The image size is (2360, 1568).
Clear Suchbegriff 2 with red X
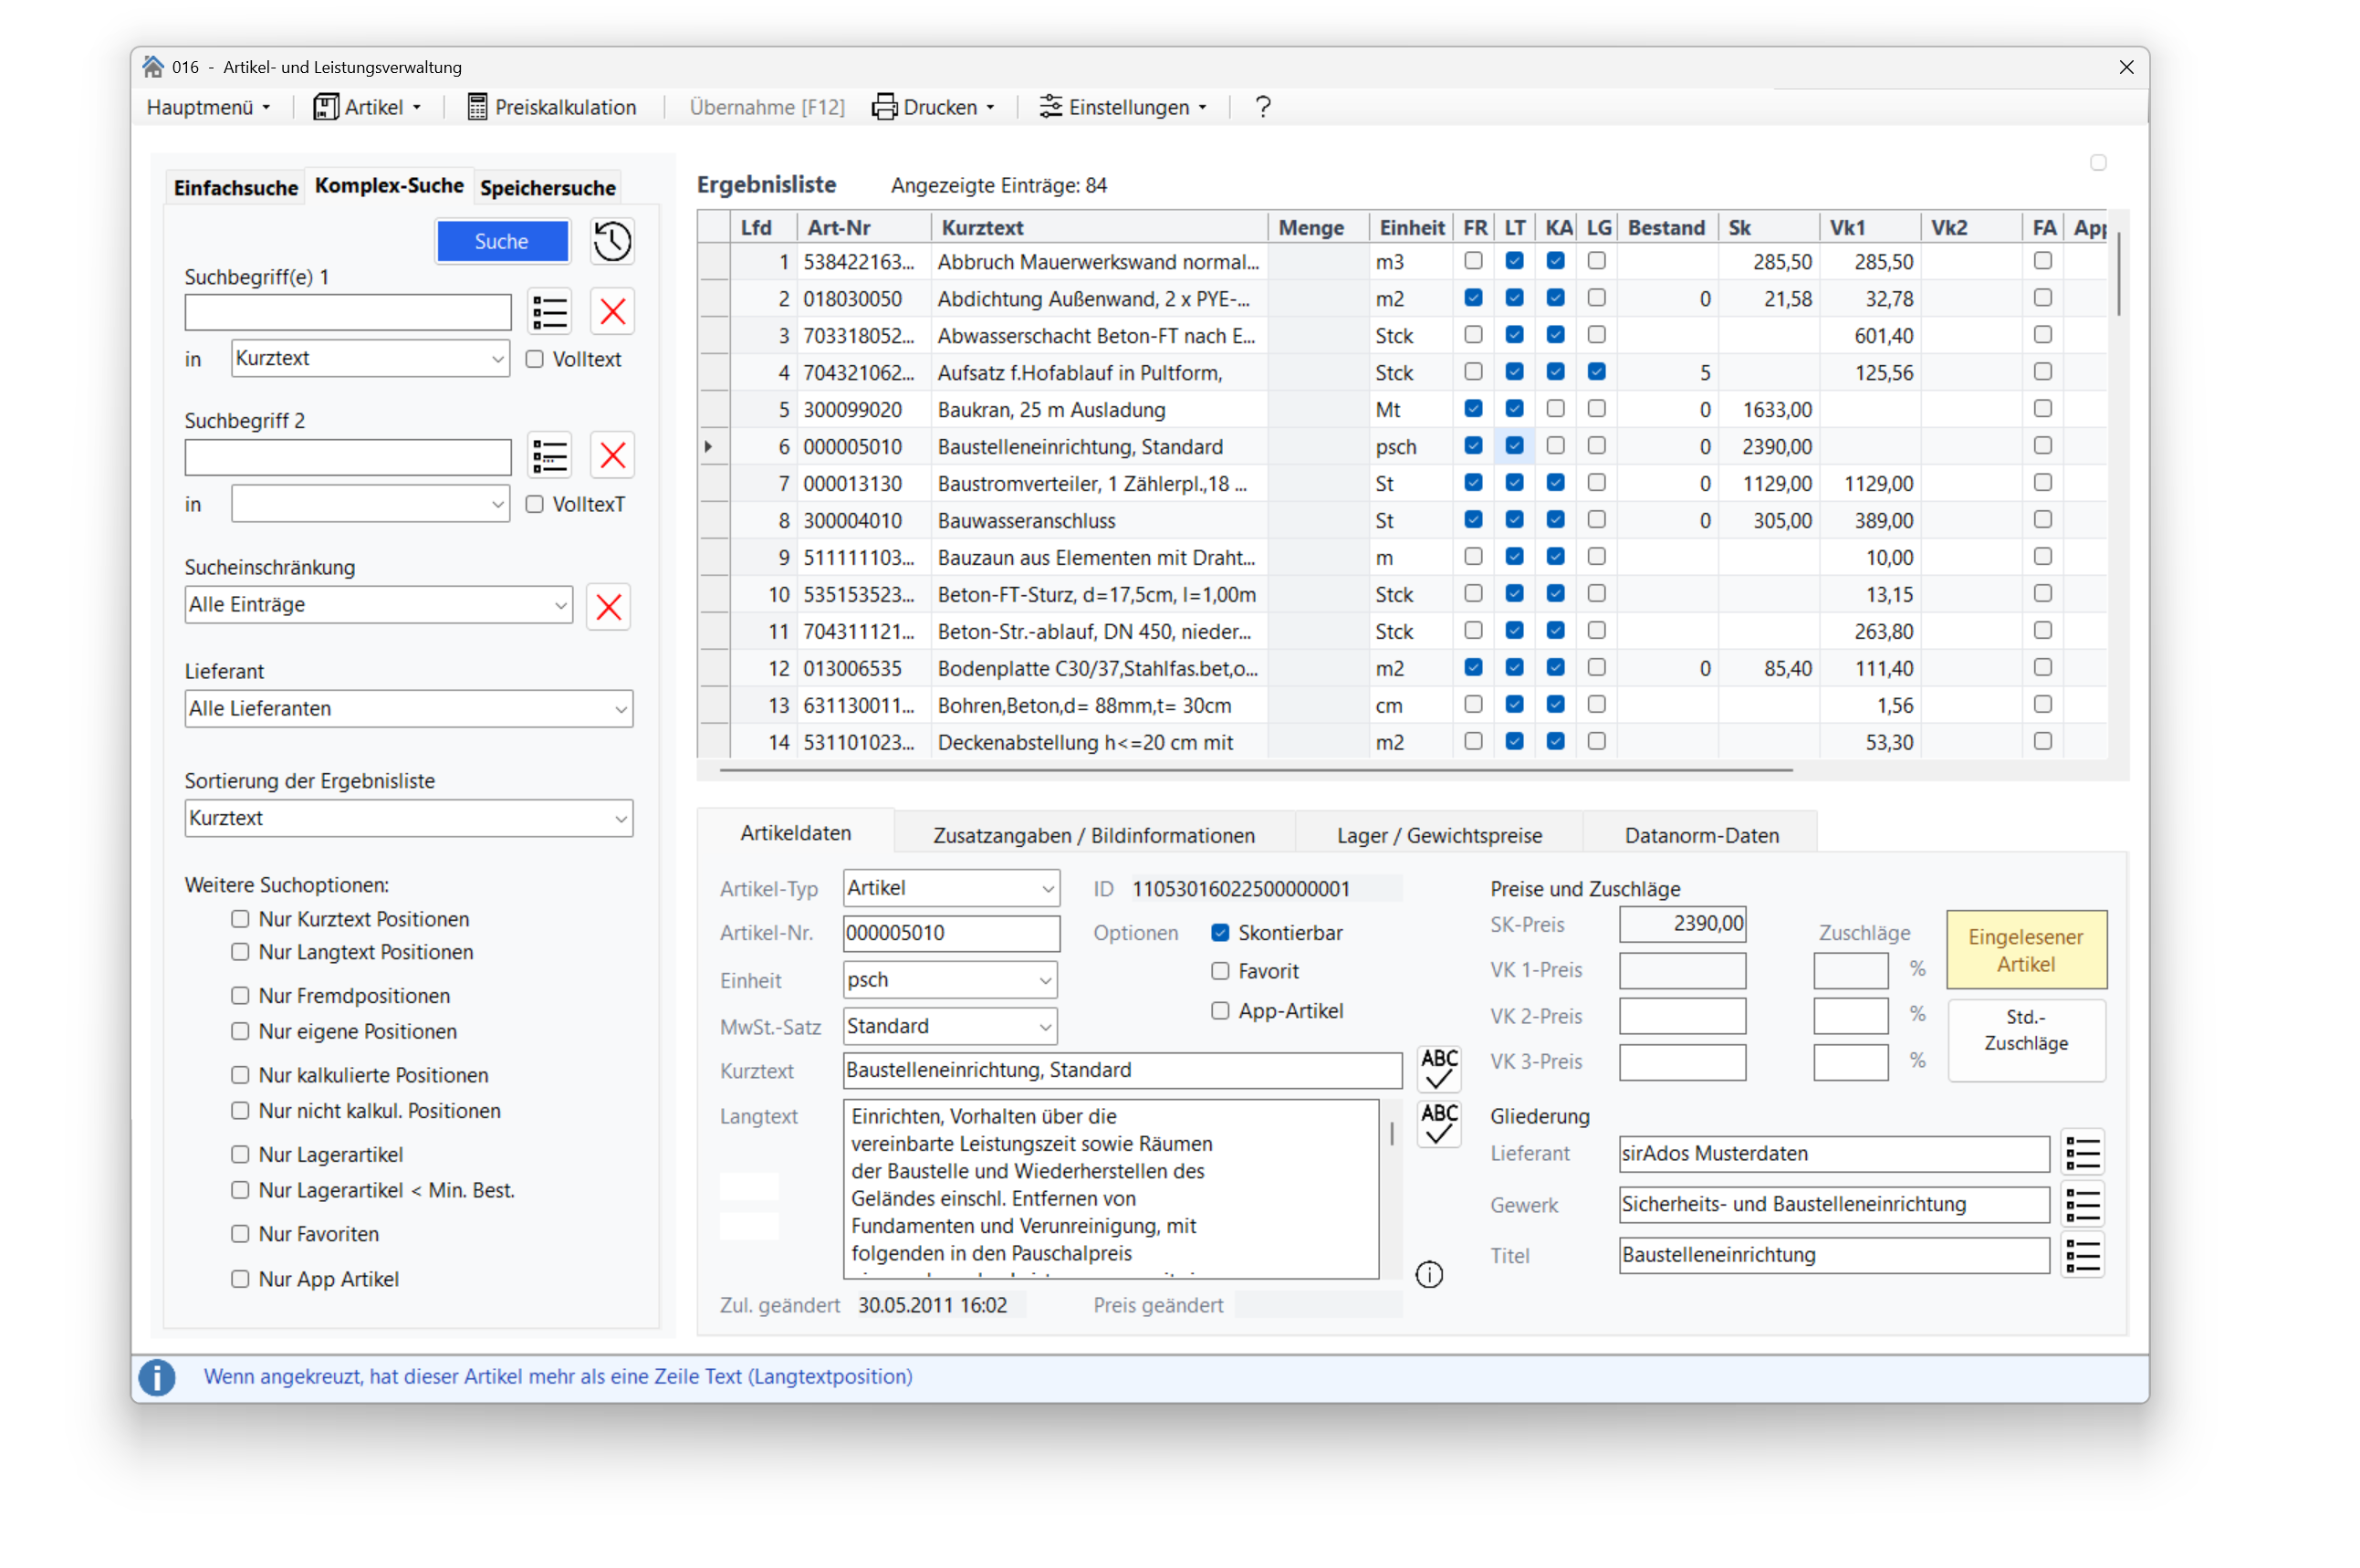pyautogui.click(x=613, y=457)
